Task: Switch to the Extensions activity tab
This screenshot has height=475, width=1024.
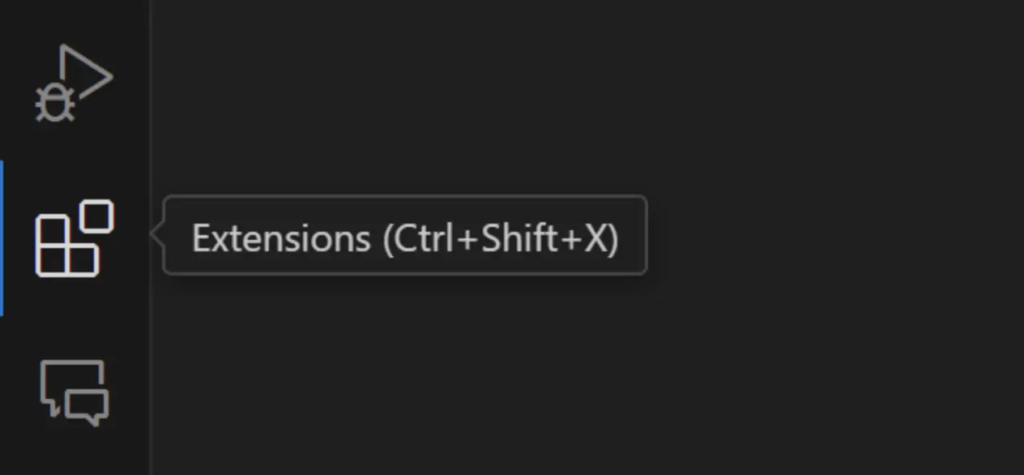Action: point(73,238)
